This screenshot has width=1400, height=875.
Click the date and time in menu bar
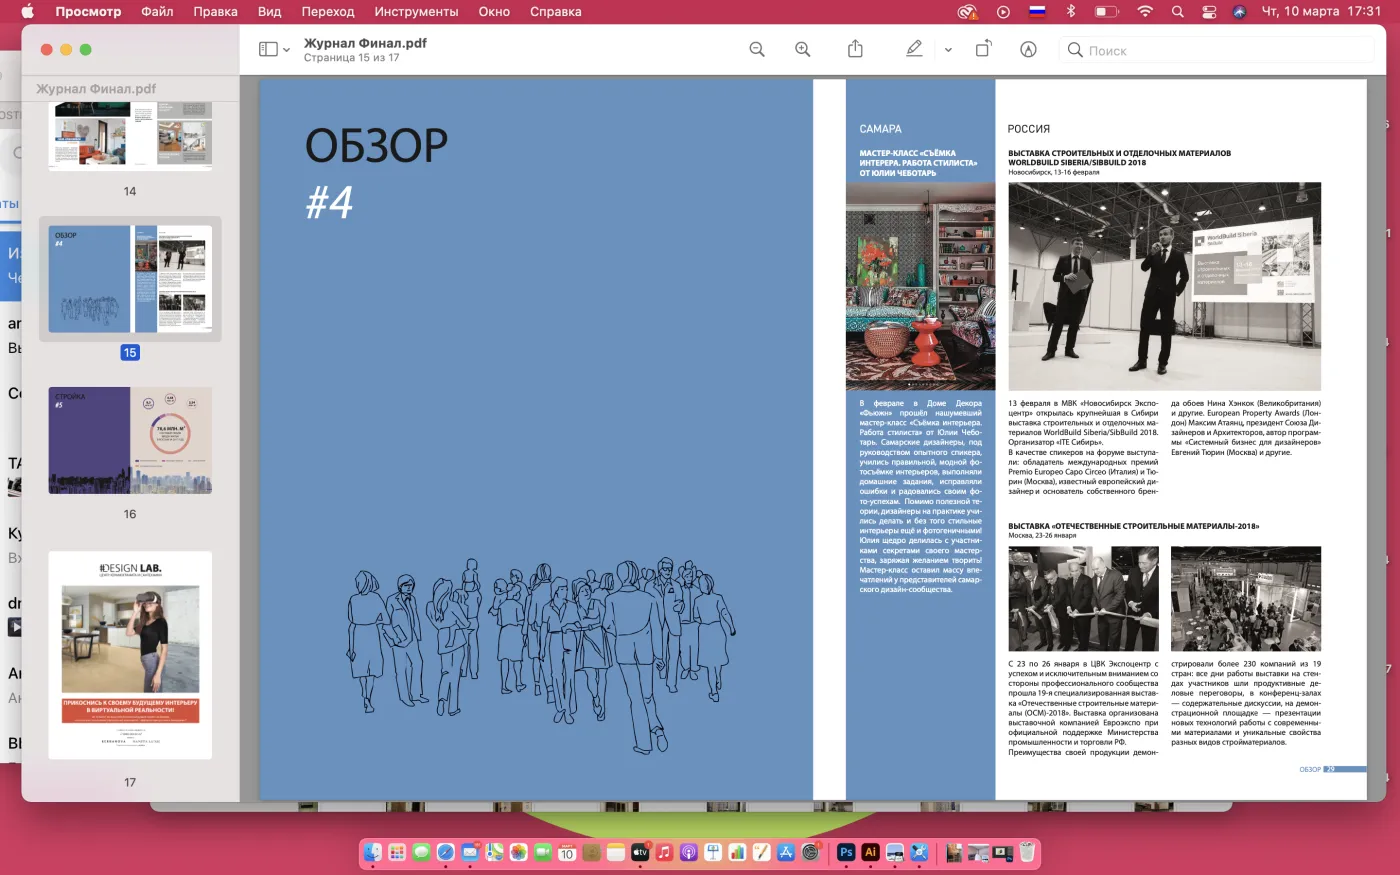click(1321, 12)
